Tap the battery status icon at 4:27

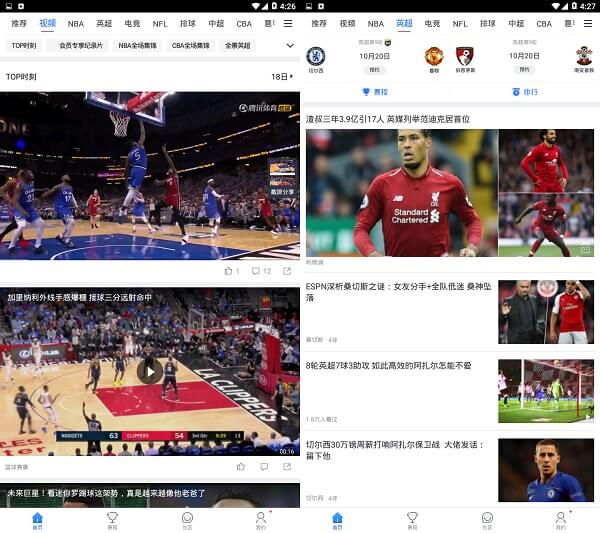[x=574, y=6]
